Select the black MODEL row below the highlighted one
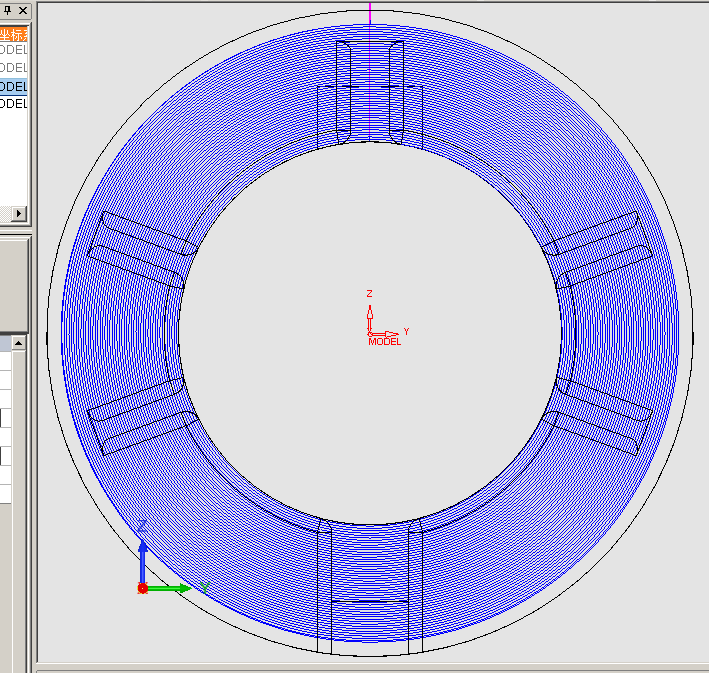This screenshot has height=673, width=709. click(14, 104)
